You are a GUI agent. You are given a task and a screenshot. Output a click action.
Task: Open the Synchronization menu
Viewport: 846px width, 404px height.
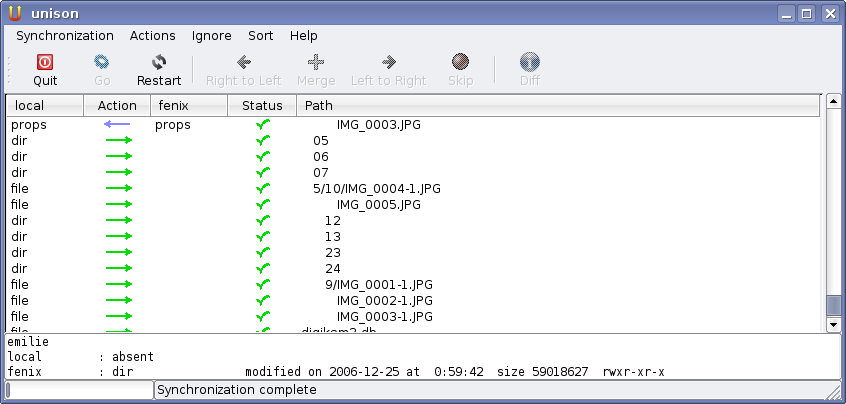pyautogui.click(x=65, y=36)
